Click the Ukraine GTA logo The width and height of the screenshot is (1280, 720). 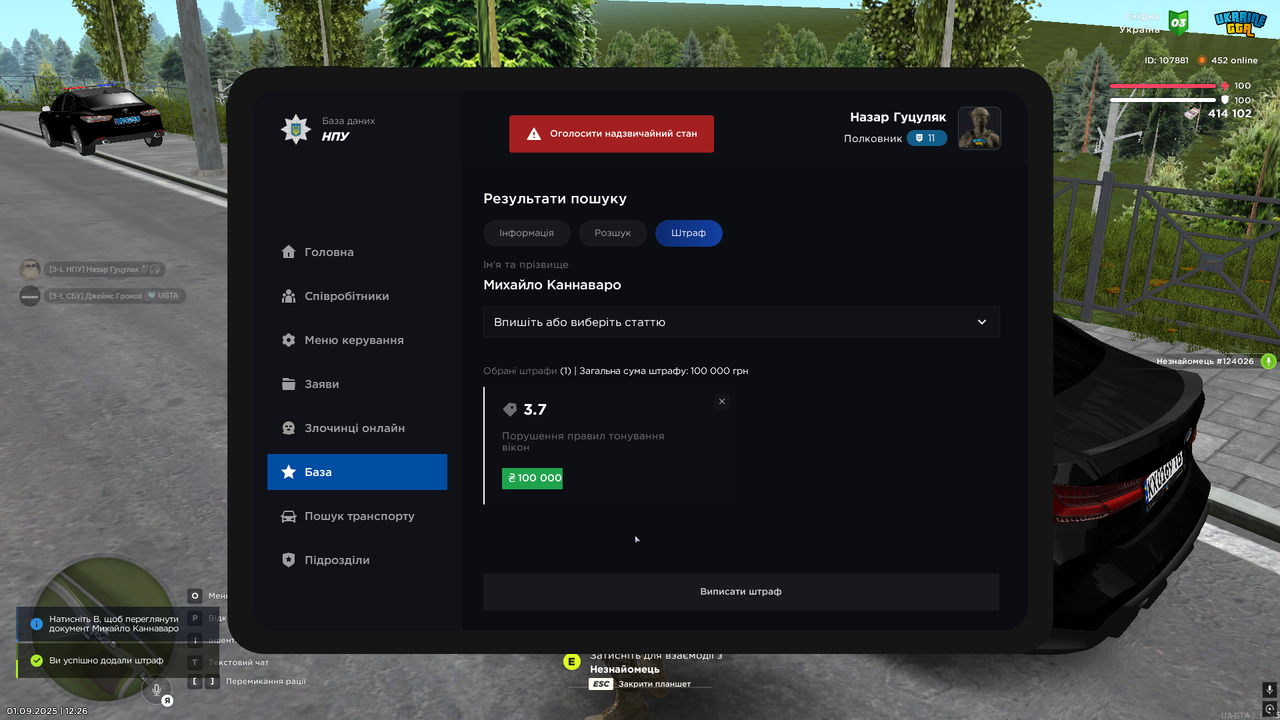pos(1240,22)
